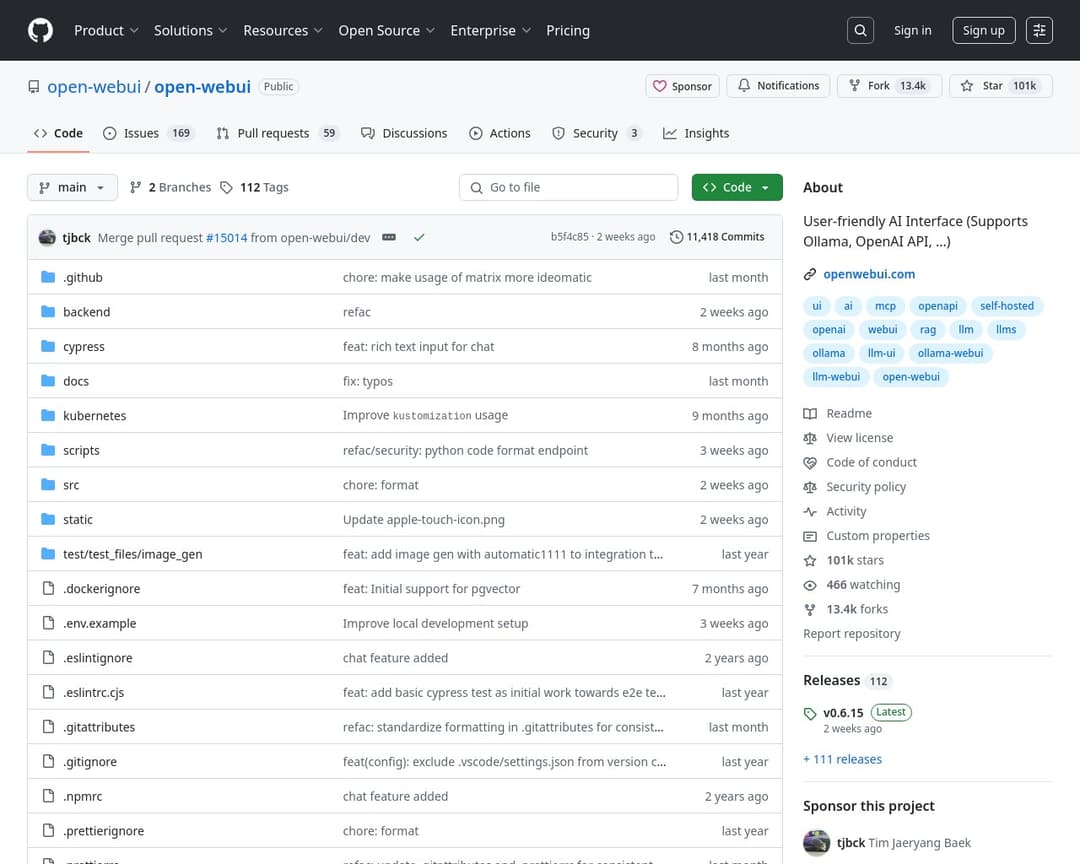Click the Notifications bell button

click(x=778, y=86)
